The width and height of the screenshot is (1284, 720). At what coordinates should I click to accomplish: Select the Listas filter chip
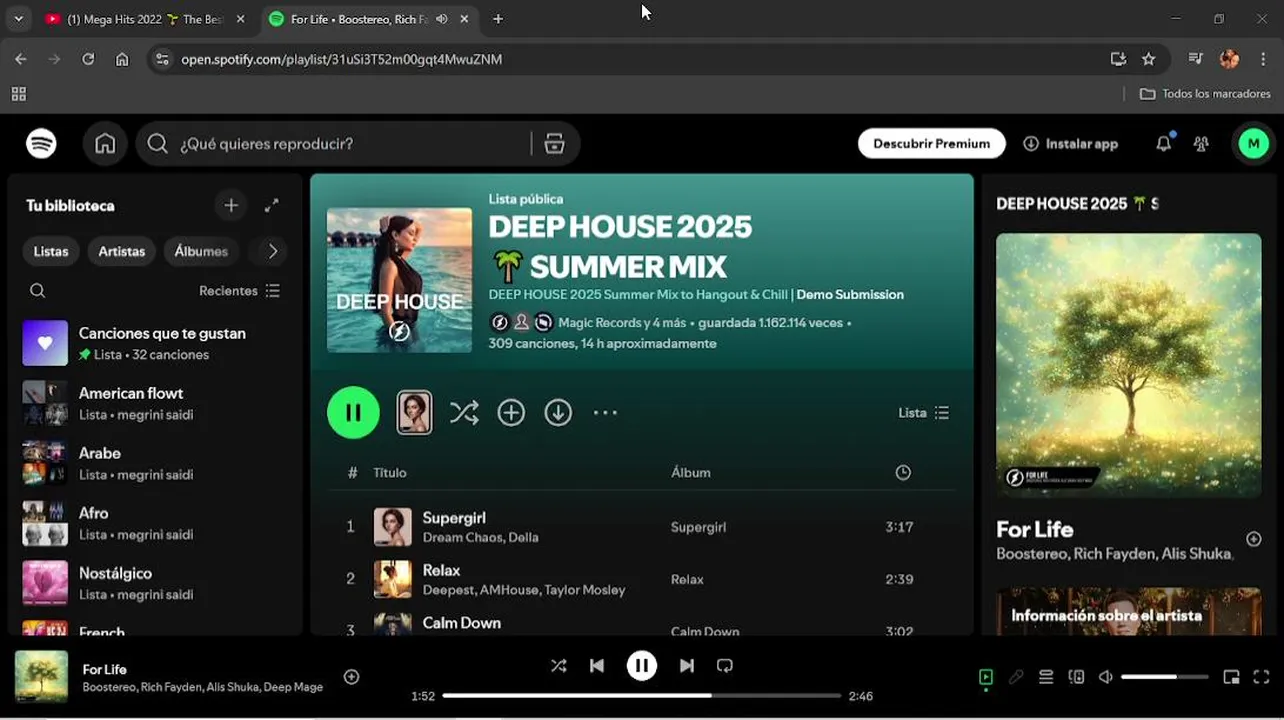(51, 251)
